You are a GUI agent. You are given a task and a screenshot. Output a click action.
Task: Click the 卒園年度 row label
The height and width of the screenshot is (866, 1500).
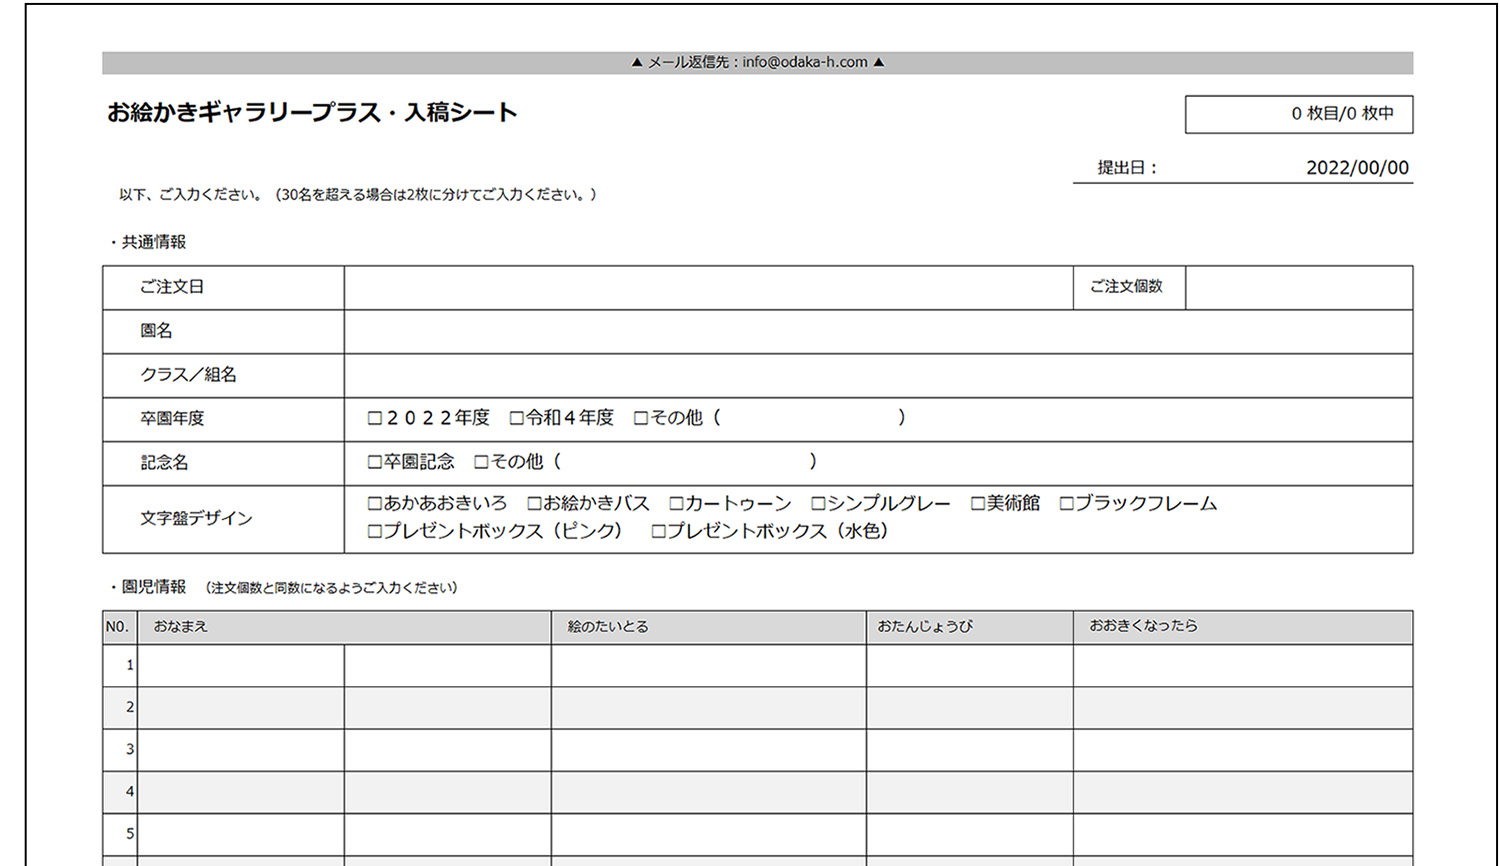172,418
